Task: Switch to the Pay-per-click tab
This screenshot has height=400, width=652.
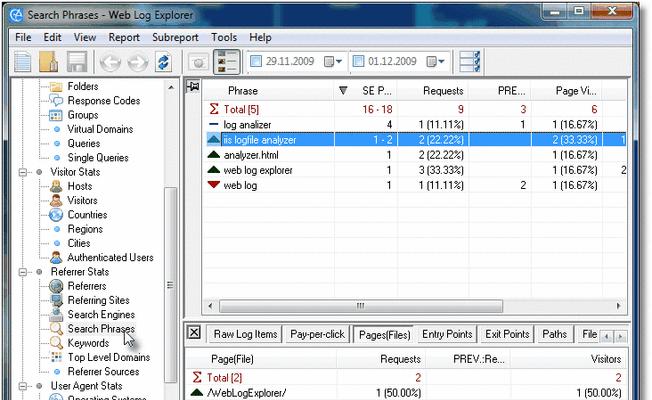Action: click(317, 334)
